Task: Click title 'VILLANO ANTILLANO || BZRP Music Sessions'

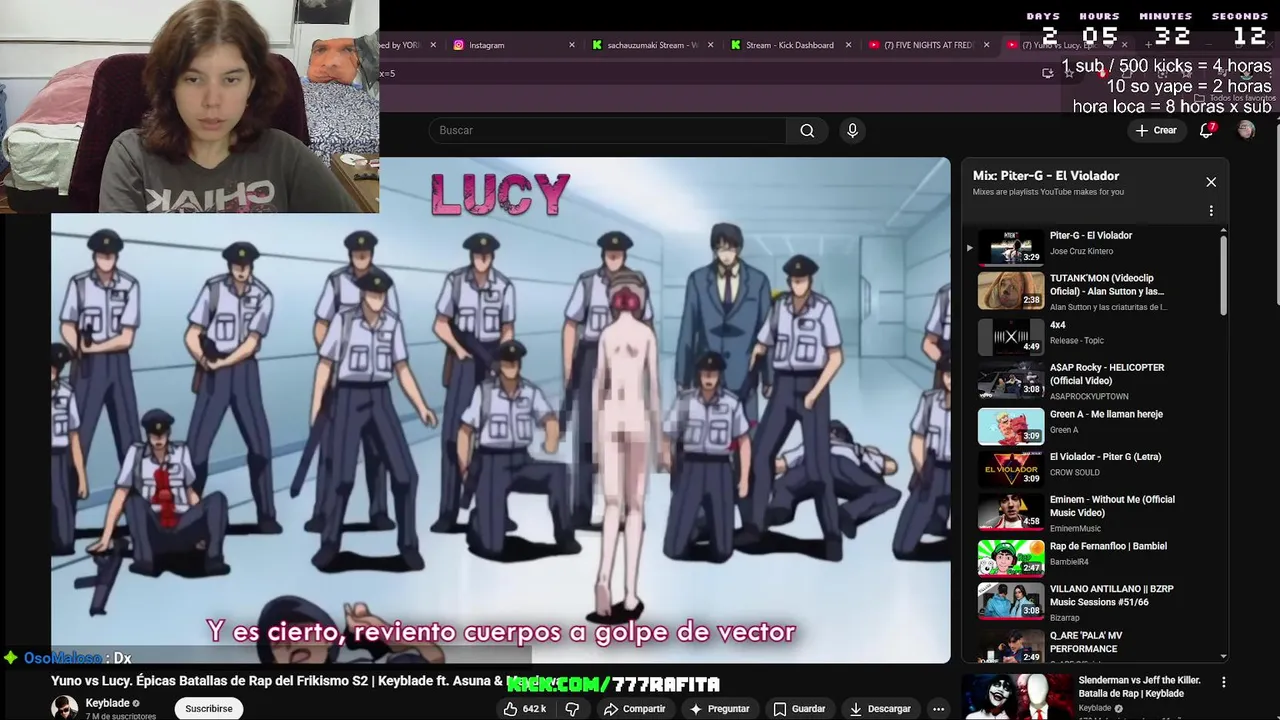Action: [x=1111, y=596]
